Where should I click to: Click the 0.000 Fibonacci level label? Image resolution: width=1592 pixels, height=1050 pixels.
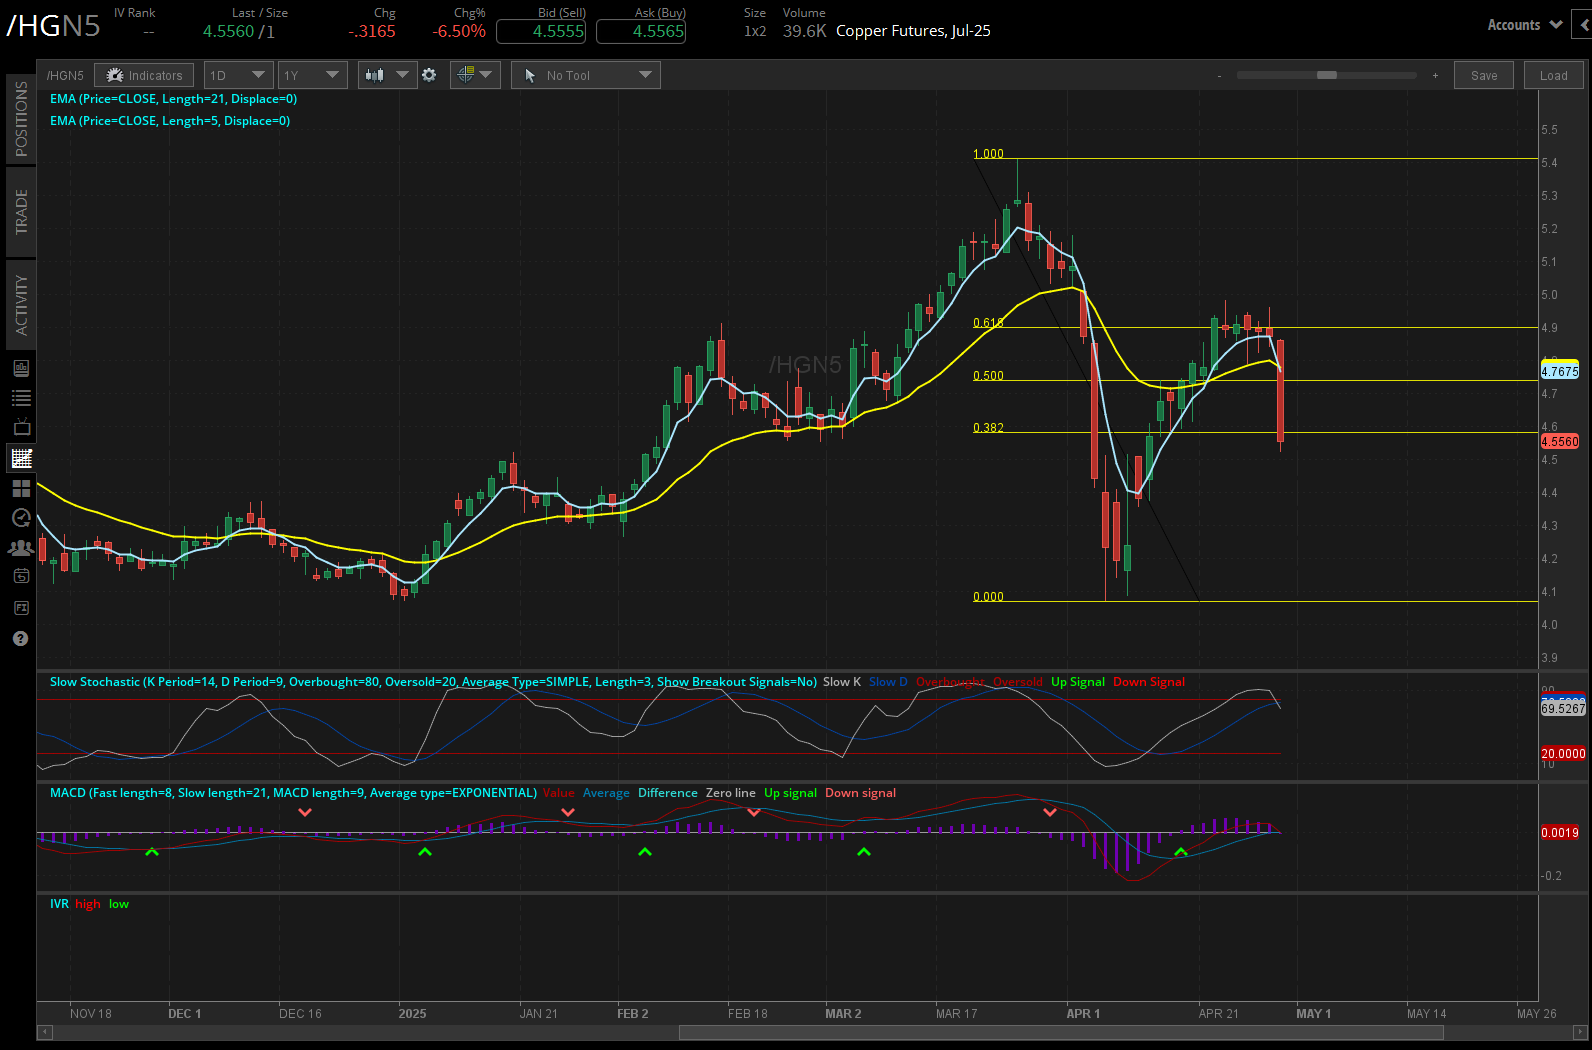tap(988, 597)
